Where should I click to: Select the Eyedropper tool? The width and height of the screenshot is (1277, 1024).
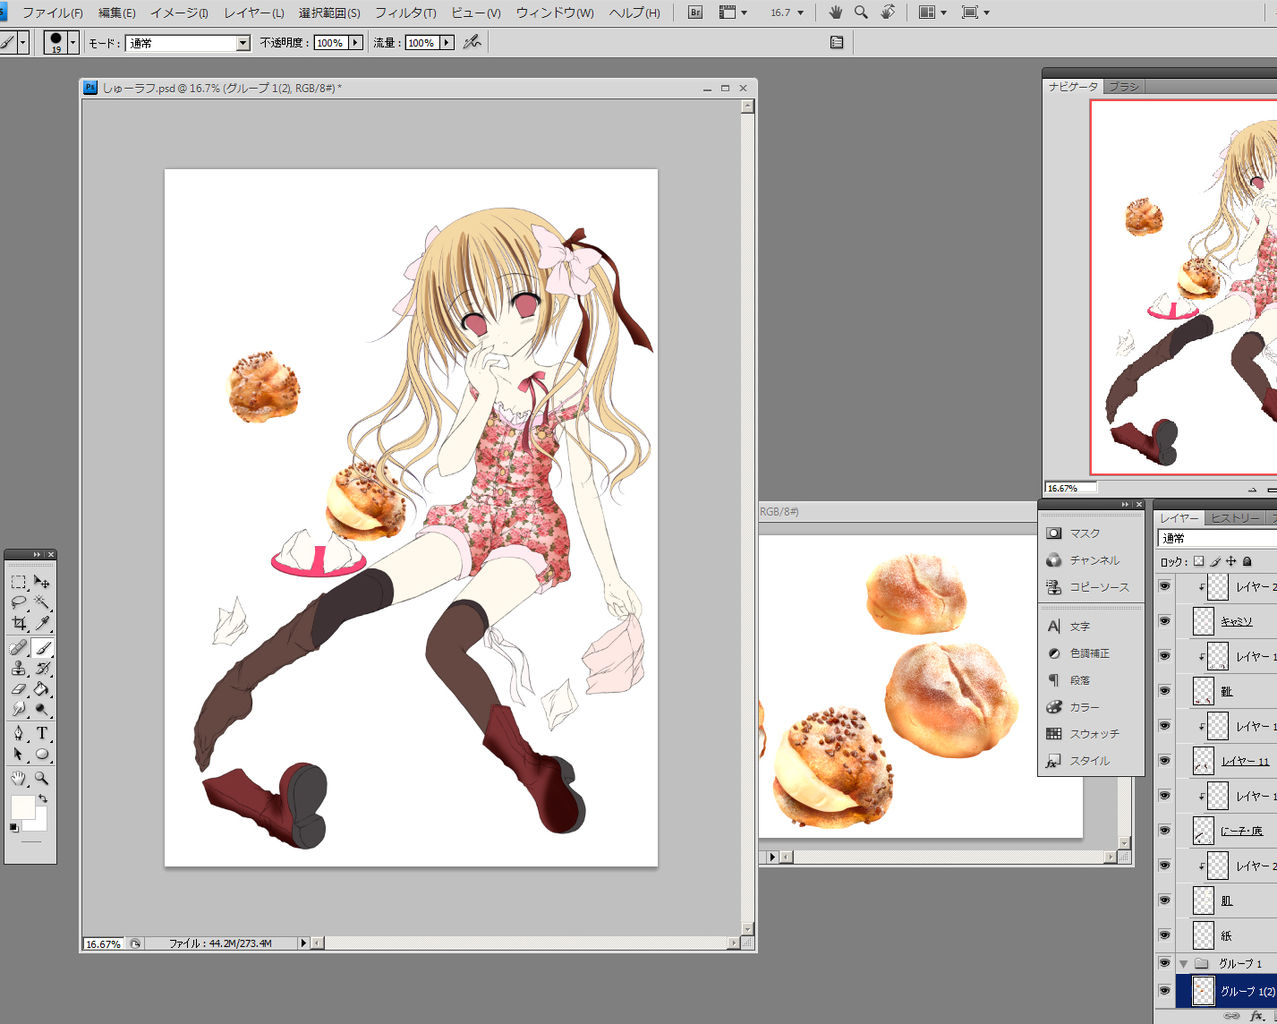pyautogui.click(x=42, y=624)
